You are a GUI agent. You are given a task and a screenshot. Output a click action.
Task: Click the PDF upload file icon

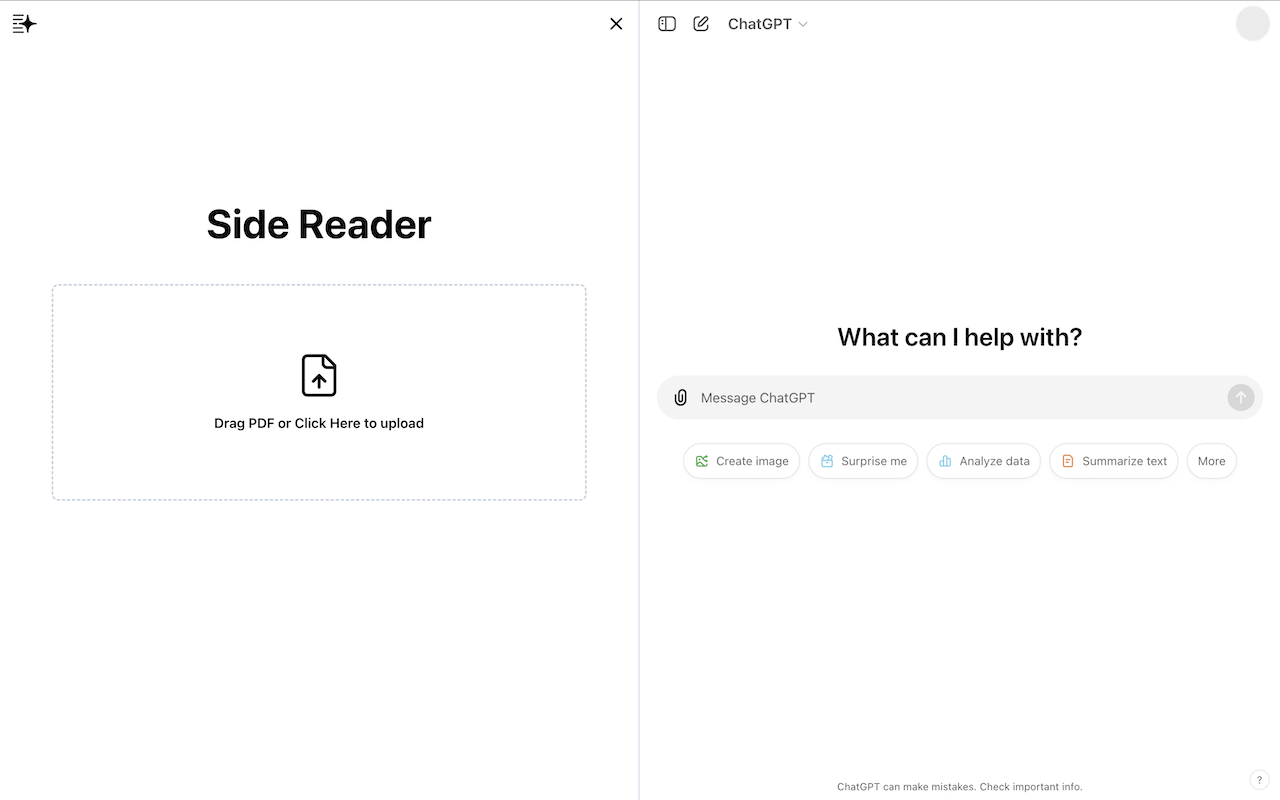pos(319,376)
